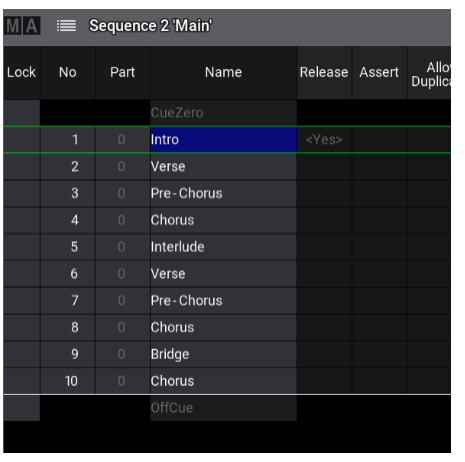The height and width of the screenshot is (462, 465).
Task: Toggle Assert cell for cue 1 Intro
Action: [x=379, y=140]
